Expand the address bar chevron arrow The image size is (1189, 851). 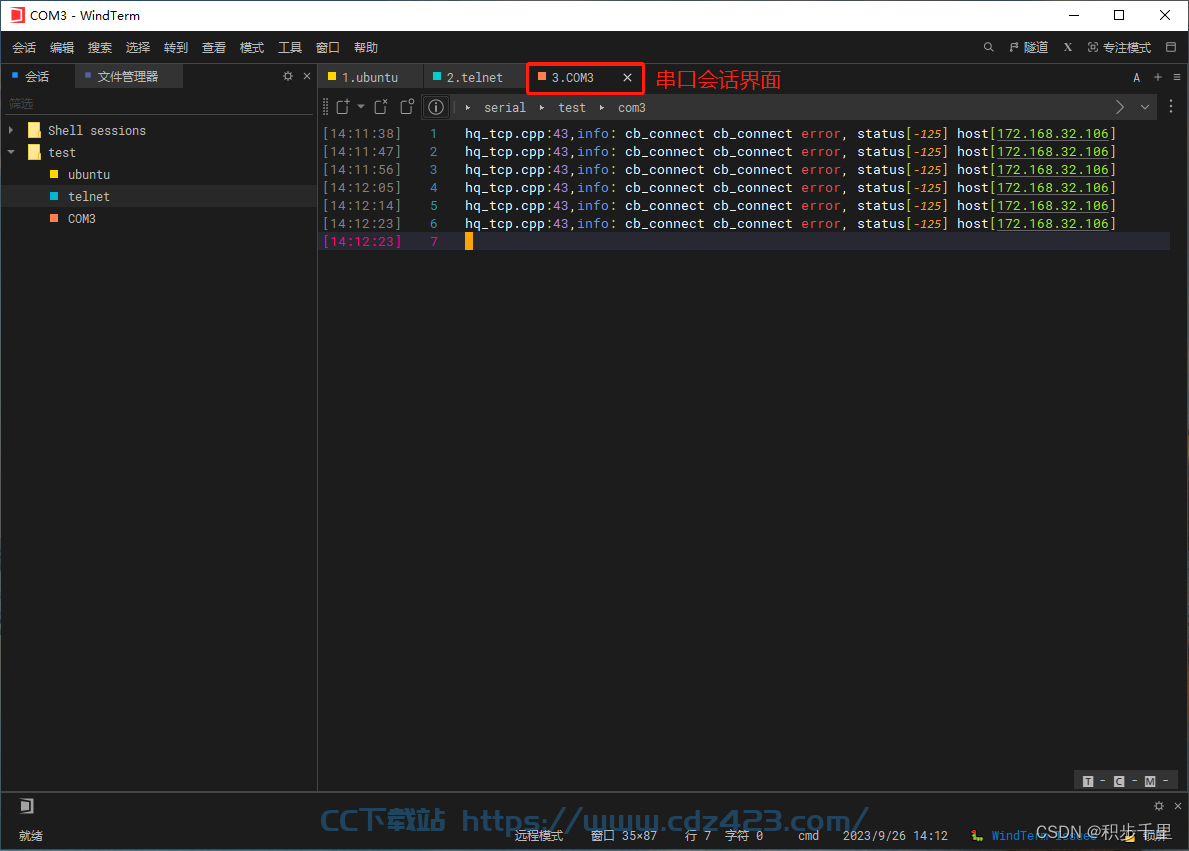(1120, 107)
